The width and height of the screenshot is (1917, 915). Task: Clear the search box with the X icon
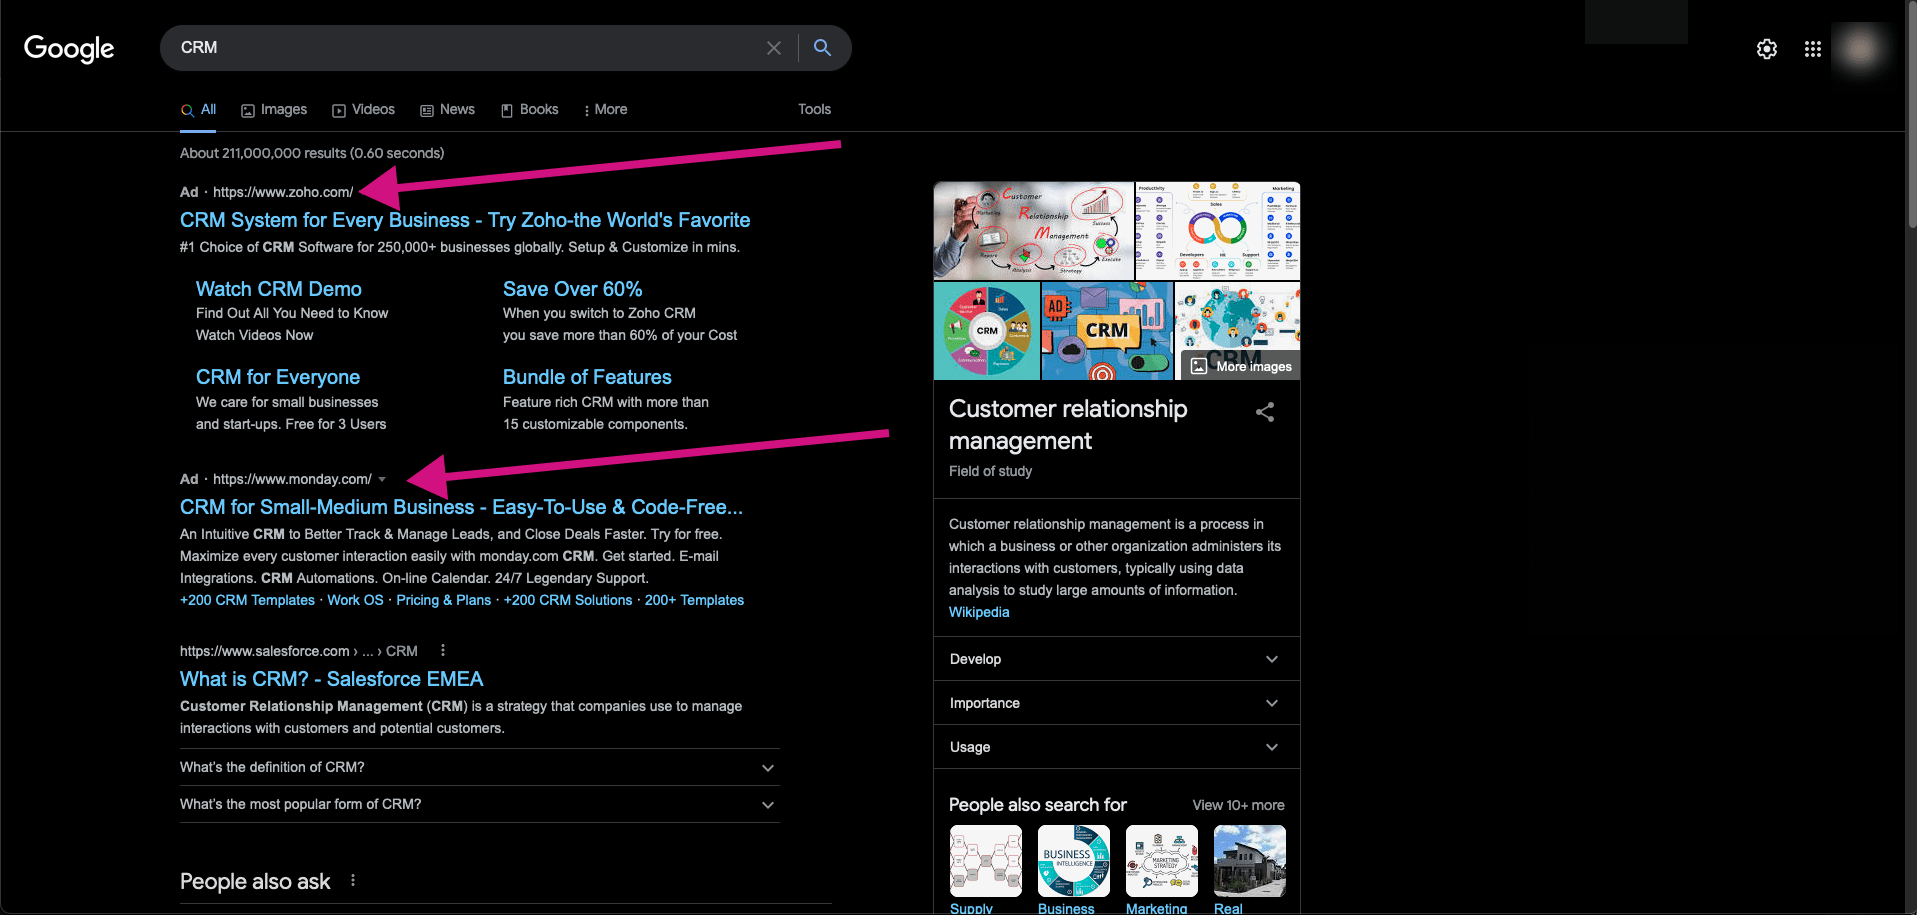coord(774,48)
